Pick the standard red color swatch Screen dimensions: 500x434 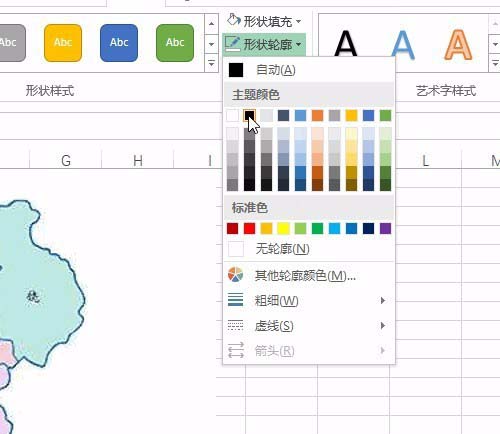249,229
